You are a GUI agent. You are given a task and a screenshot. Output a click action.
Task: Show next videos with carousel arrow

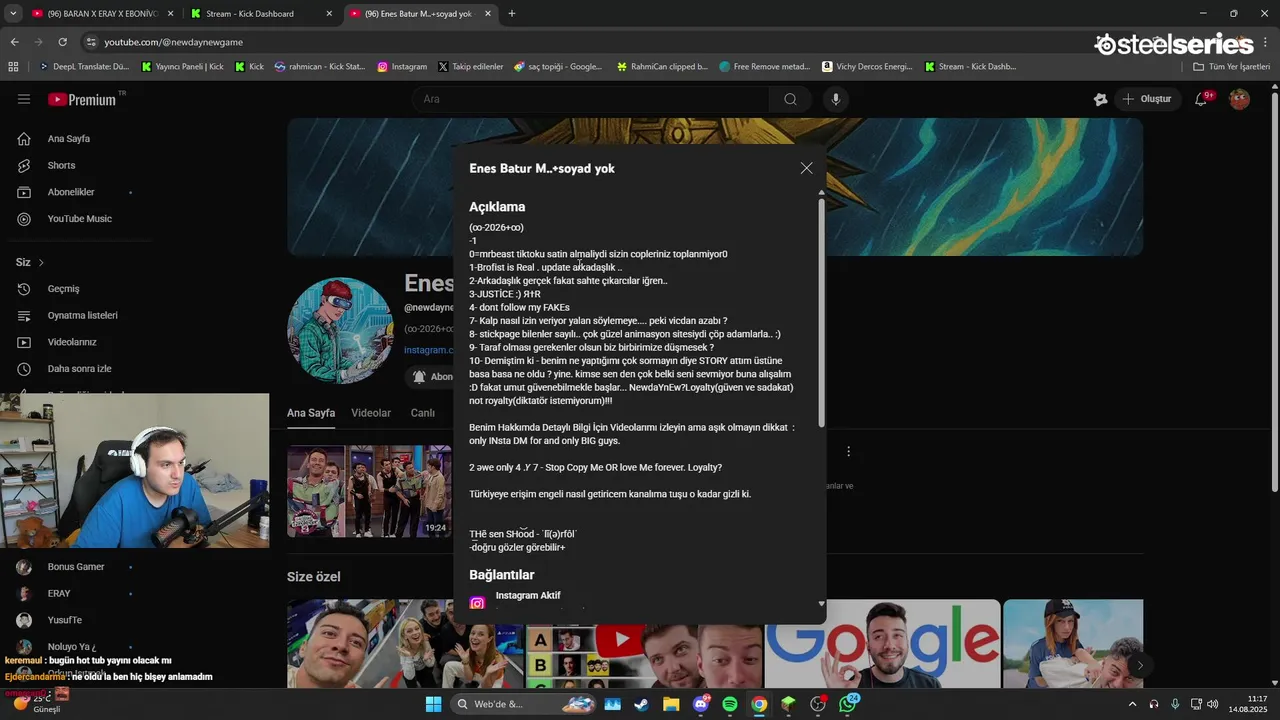tap(1140, 665)
